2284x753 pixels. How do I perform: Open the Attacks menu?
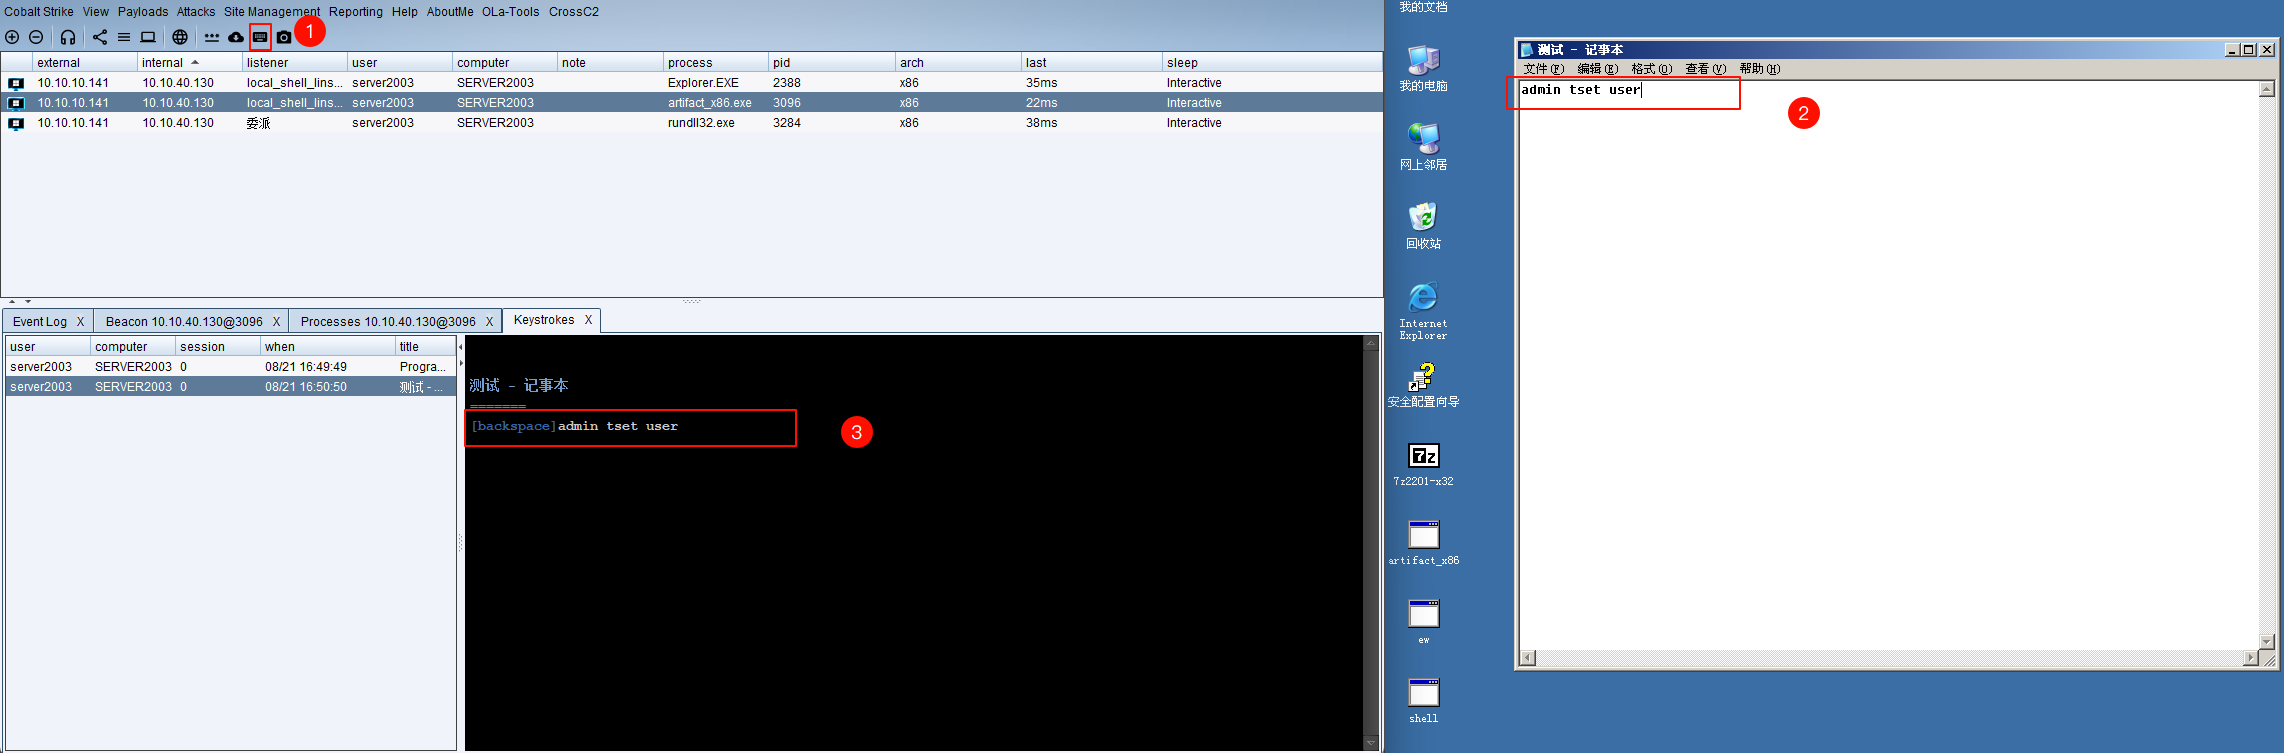[196, 12]
